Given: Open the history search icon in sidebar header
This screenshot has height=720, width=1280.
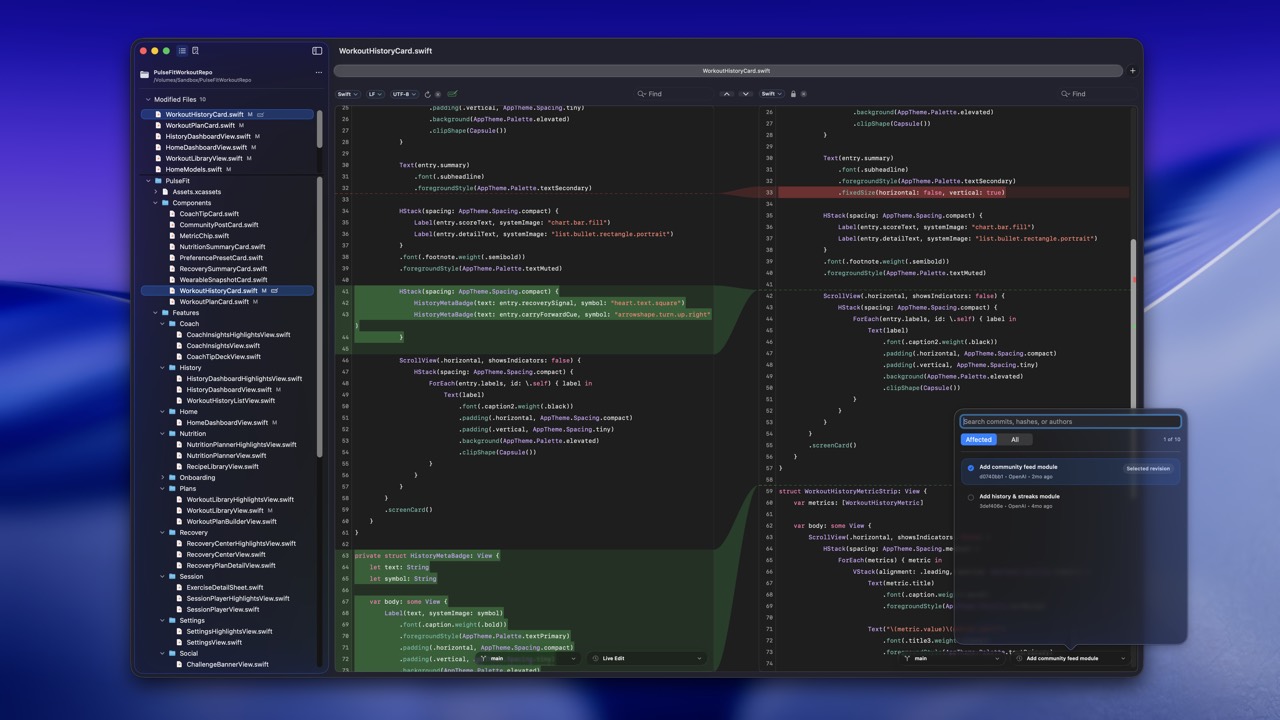Looking at the screenshot, I should (195, 50).
